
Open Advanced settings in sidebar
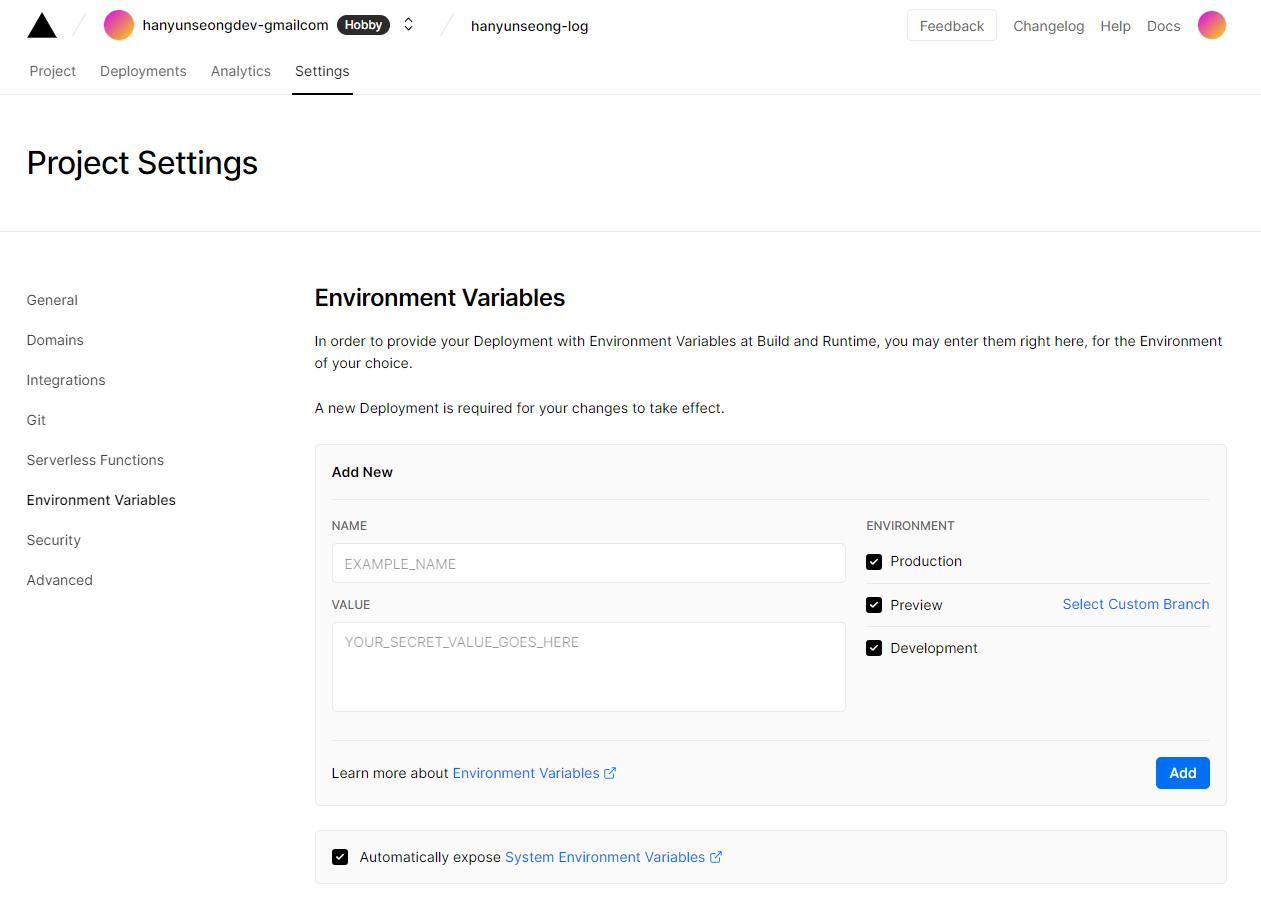point(60,580)
